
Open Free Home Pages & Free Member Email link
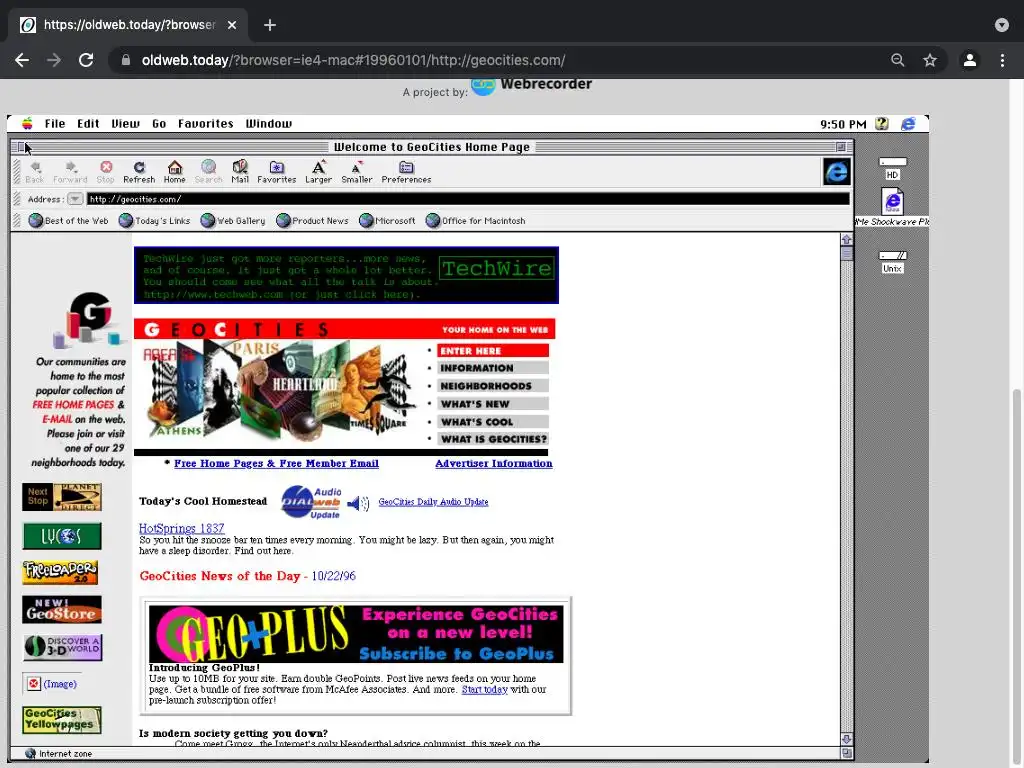276,463
